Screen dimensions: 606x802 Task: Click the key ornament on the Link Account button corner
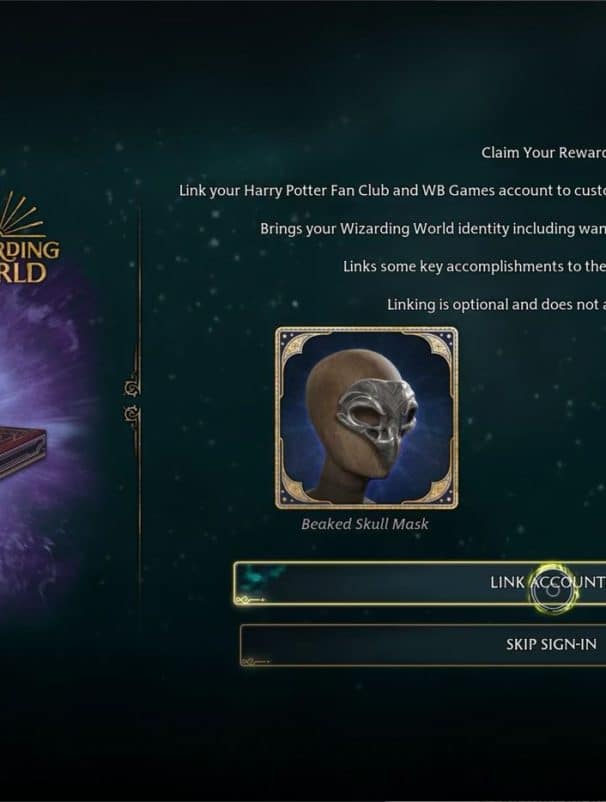(250, 599)
